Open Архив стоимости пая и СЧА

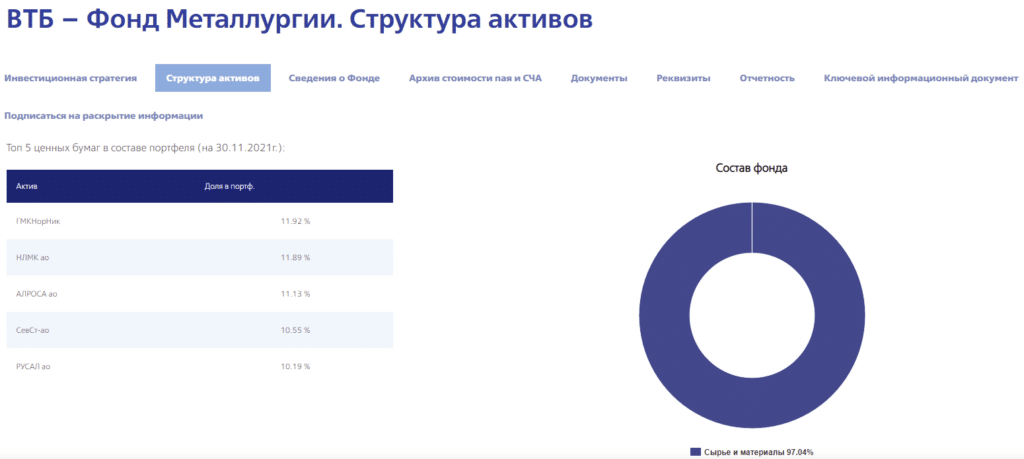click(475, 78)
